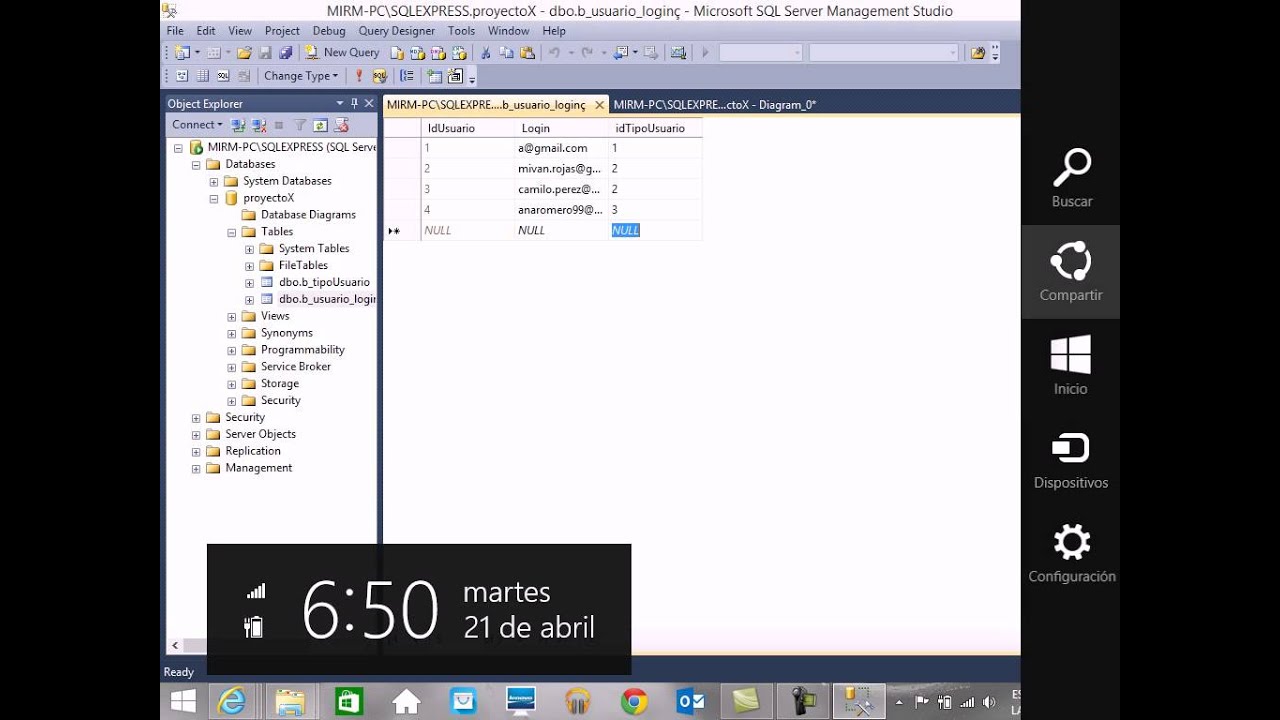Expand System Databases folder
Image resolution: width=1280 pixels, height=720 pixels.
pos(214,181)
